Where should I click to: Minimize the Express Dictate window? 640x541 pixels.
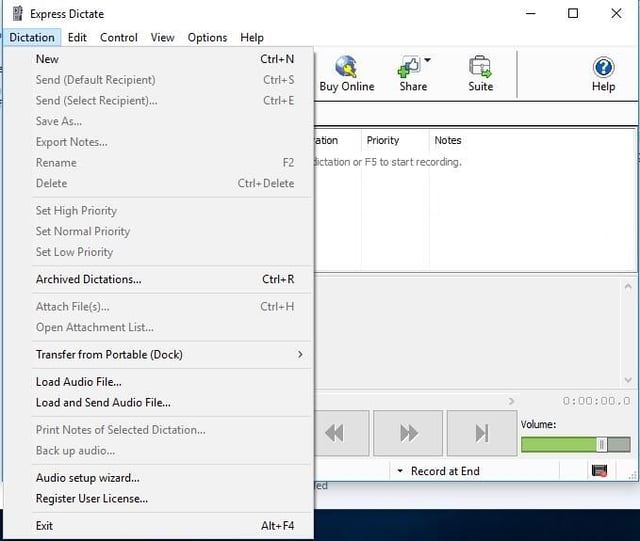pyautogui.click(x=530, y=13)
